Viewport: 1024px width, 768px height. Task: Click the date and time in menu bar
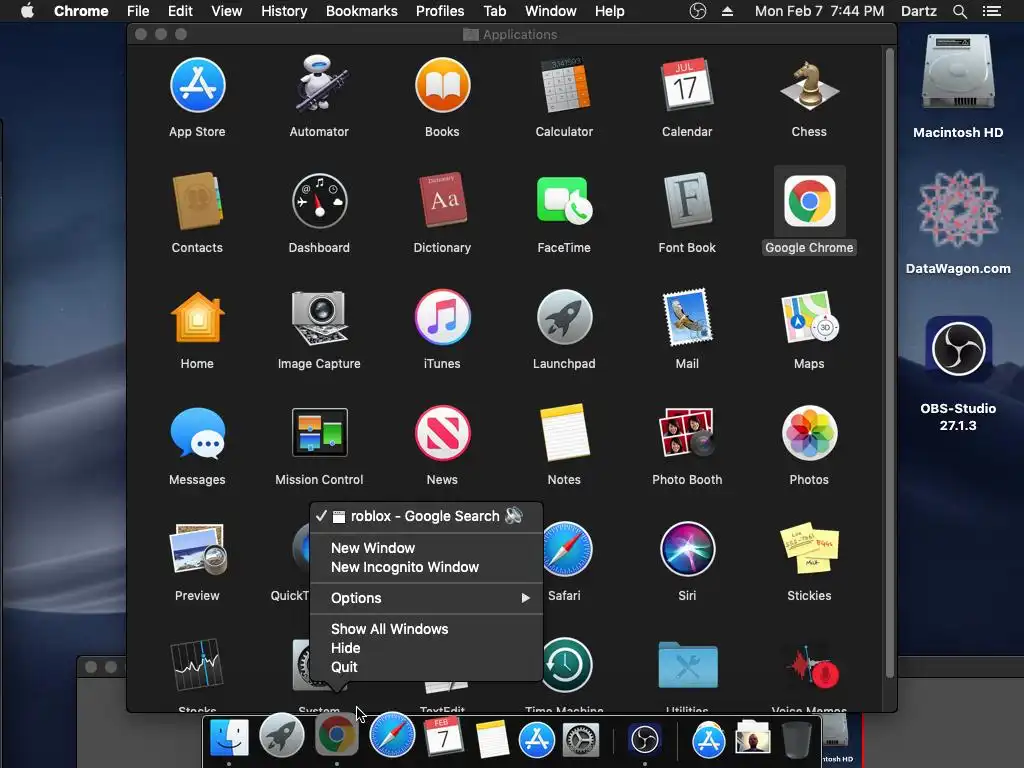pyautogui.click(x=820, y=11)
